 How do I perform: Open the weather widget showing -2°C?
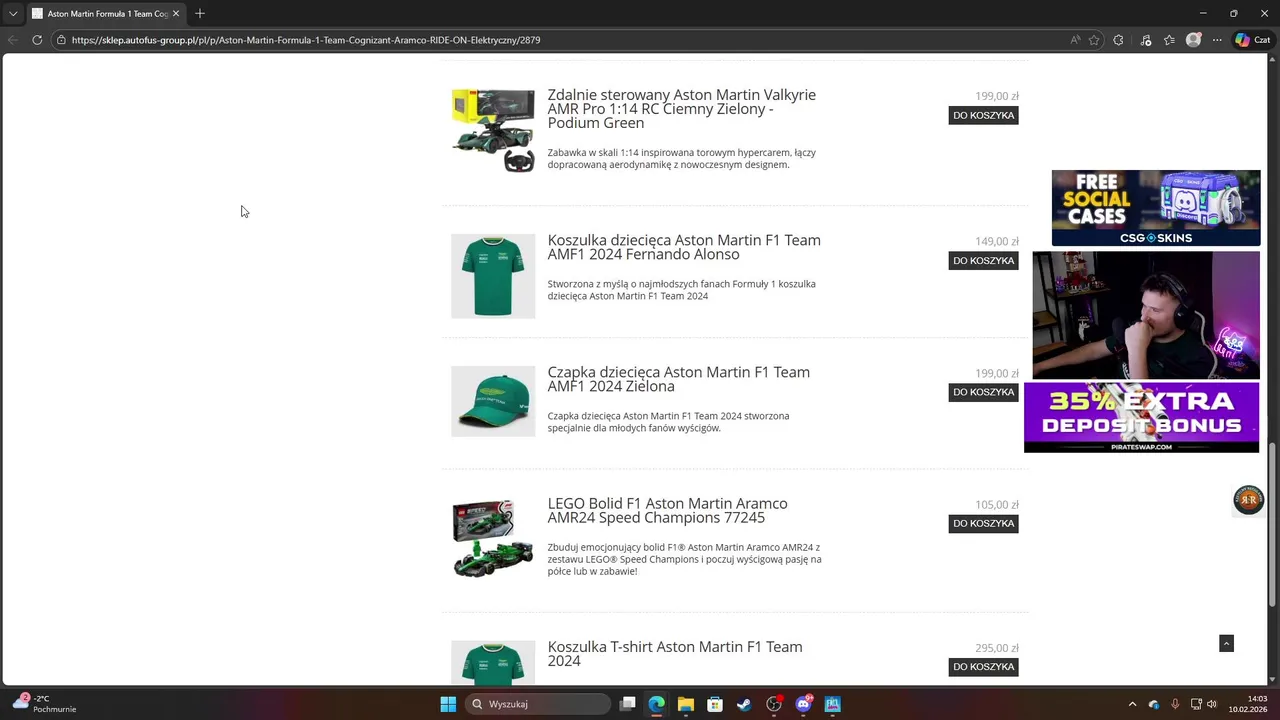coord(44,704)
